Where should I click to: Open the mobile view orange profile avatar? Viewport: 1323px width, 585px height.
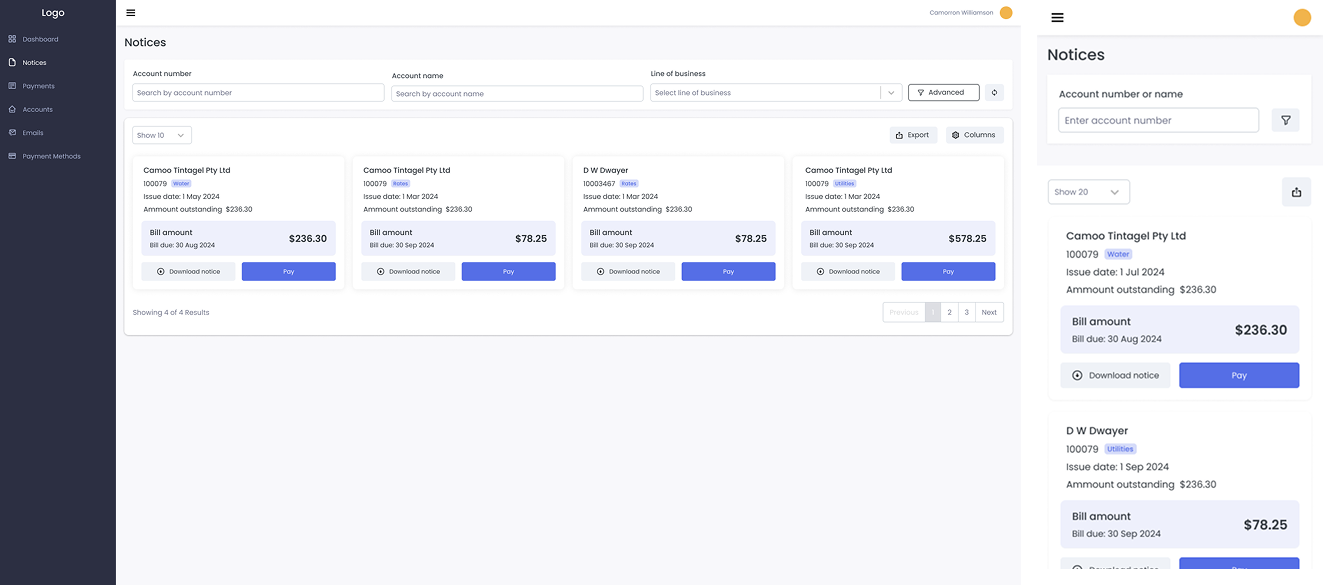(1302, 17)
